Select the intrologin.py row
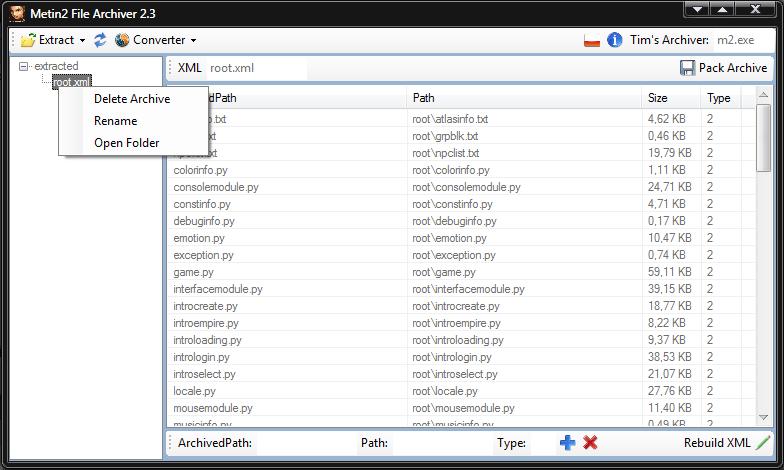This screenshot has width=784, height=470. [x=460, y=357]
